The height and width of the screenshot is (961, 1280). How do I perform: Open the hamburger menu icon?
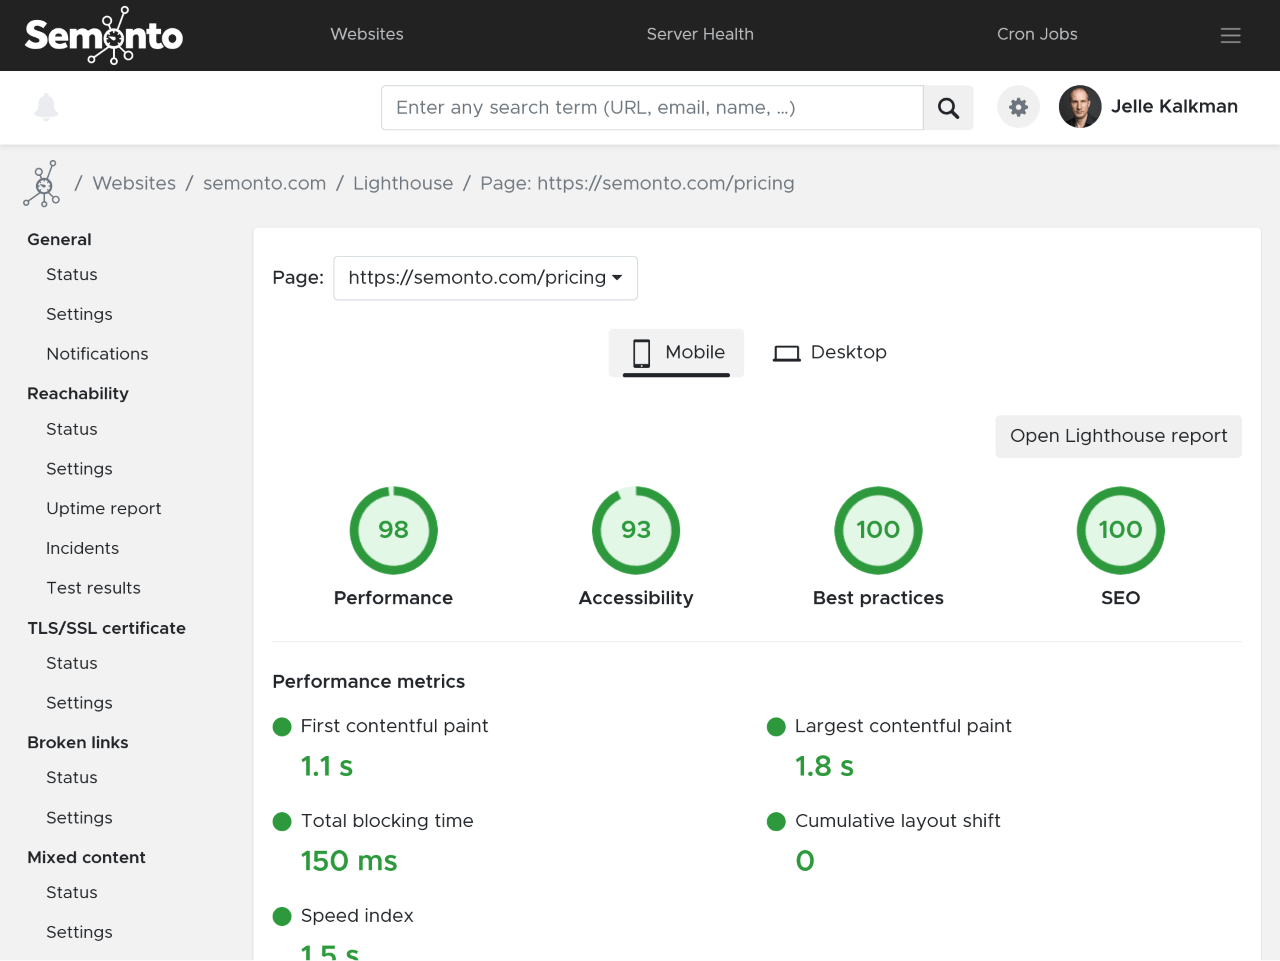[1231, 35]
